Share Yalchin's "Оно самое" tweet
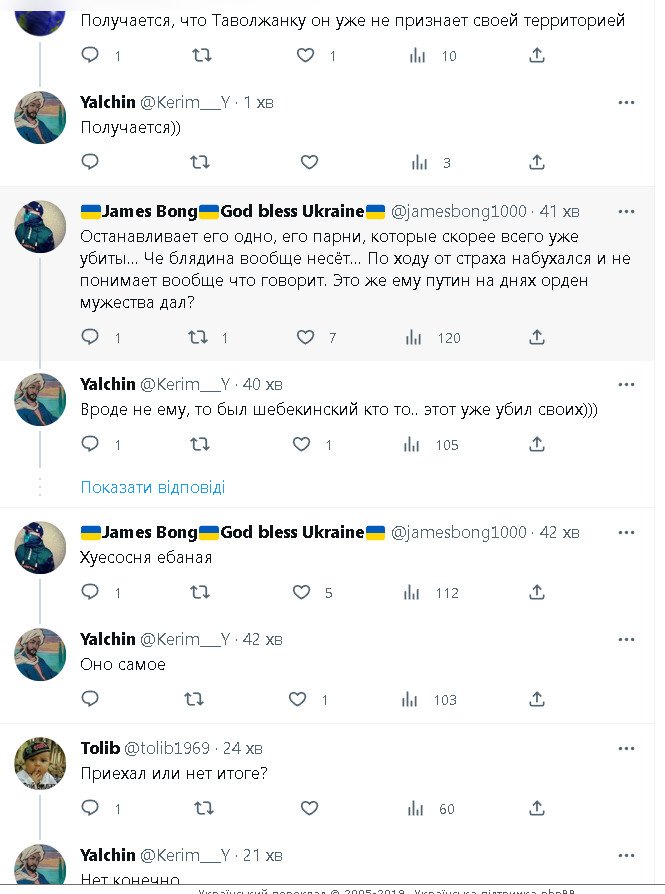Viewport: 665px width, 894px height. (x=537, y=700)
